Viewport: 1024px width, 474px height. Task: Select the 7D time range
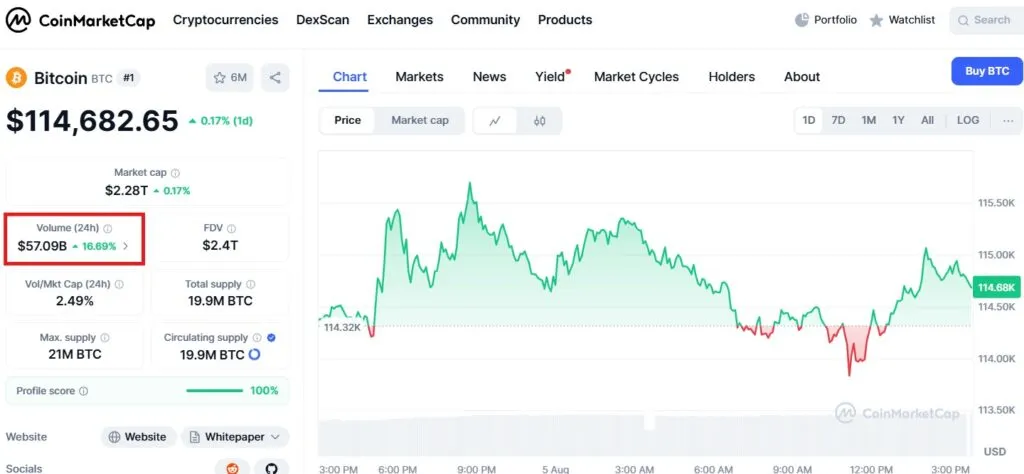coord(838,120)
